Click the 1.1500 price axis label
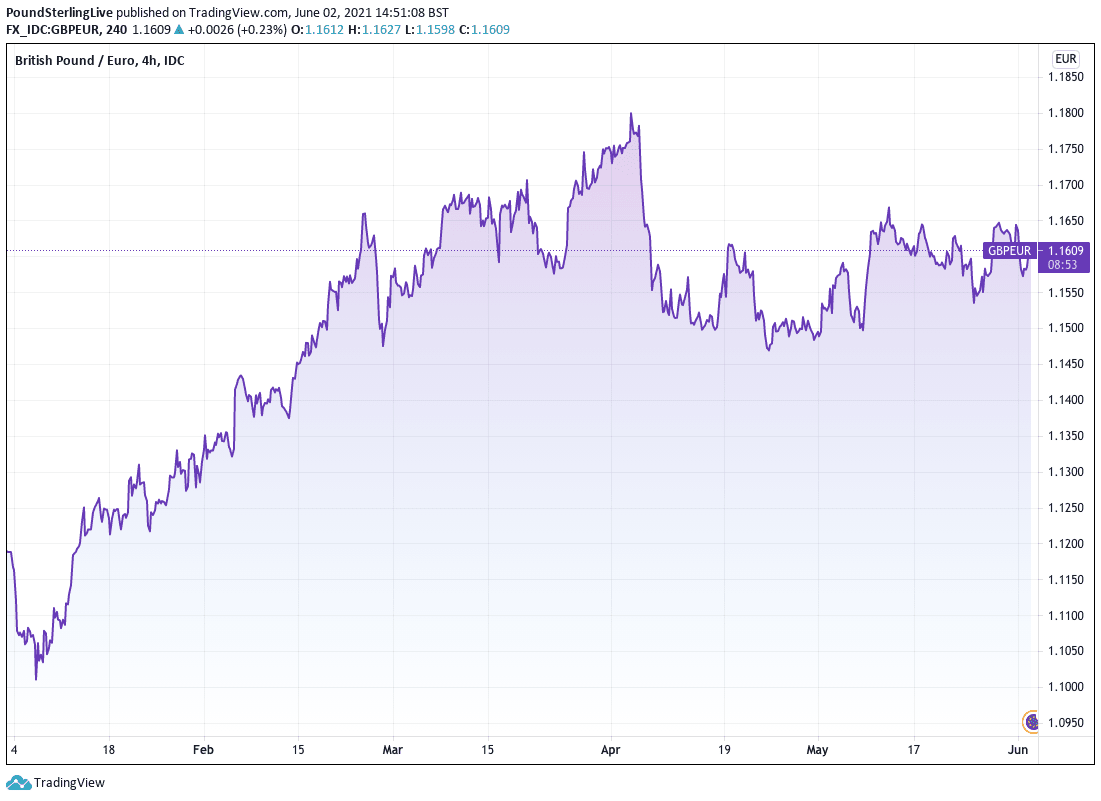 point(1065,328)
